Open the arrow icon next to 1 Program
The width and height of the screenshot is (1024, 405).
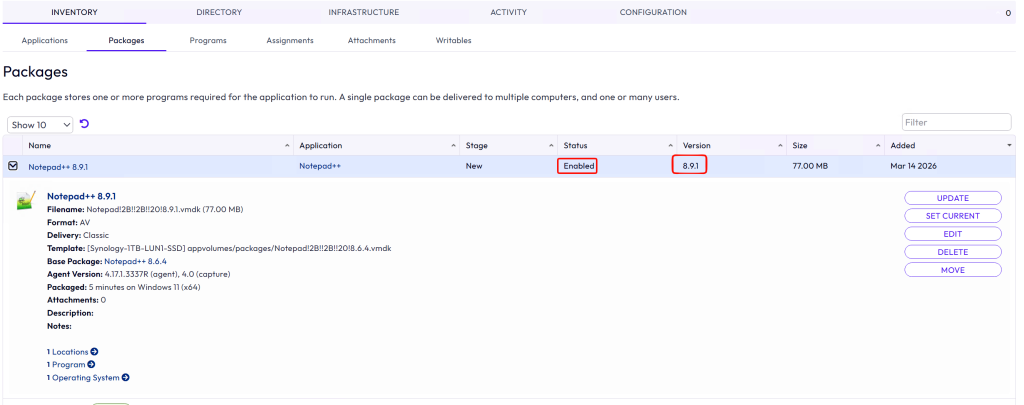(91, 364)
